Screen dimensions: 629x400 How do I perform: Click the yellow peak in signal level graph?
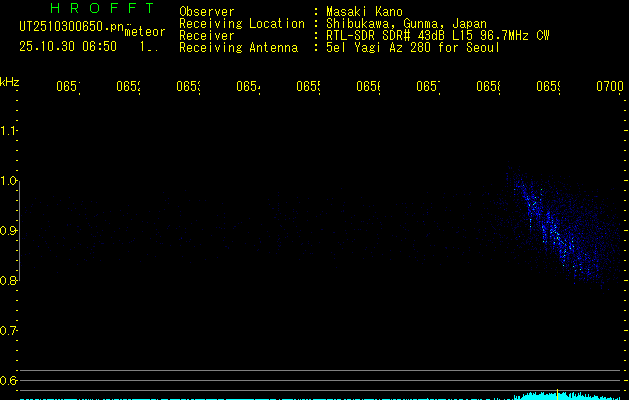click(557, 394)
